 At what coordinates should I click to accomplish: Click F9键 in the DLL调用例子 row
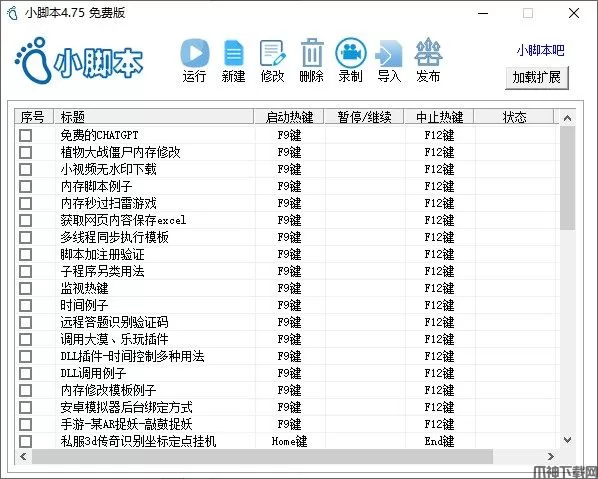click(x=289, y=373)
